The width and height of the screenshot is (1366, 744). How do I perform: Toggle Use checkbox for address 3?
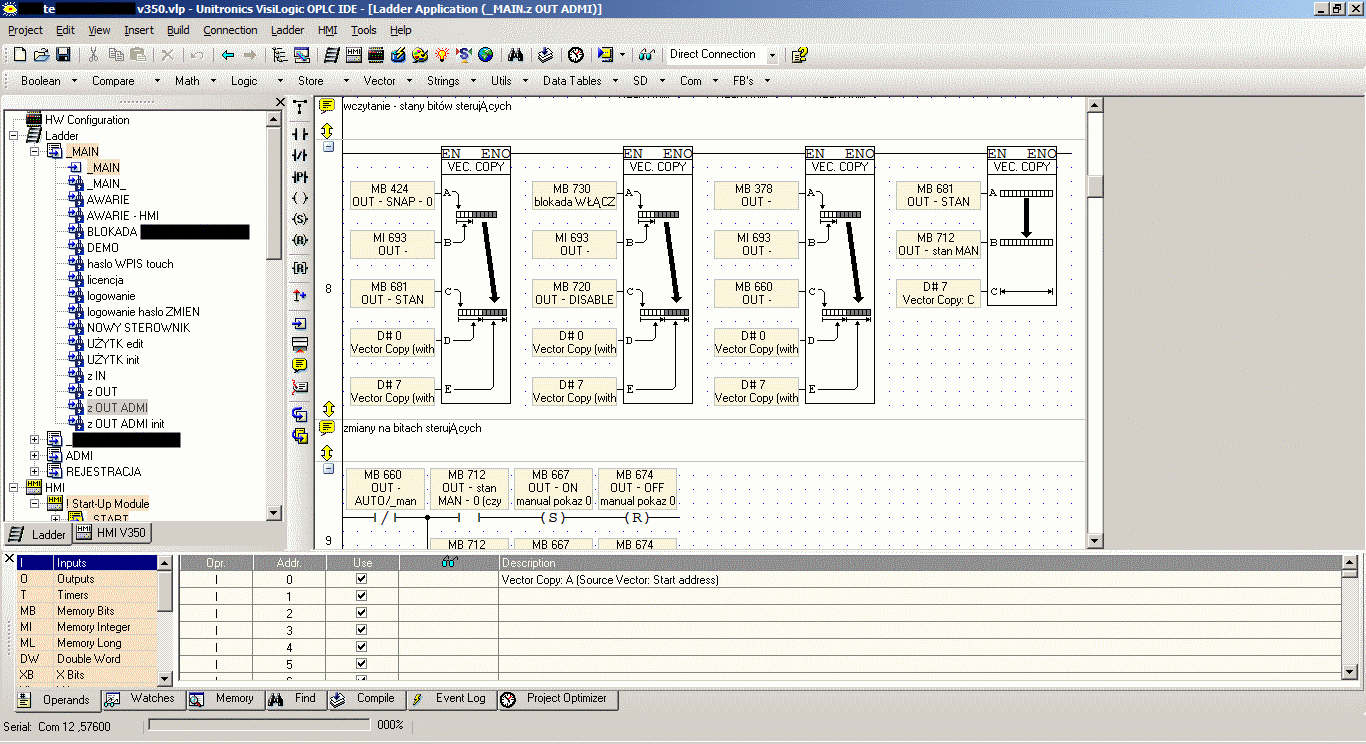pyautogui.click(x=362, y=630)
